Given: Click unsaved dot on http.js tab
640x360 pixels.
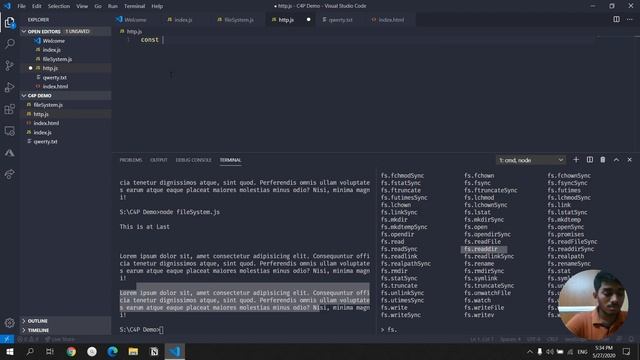Looking at the screenshot, I should (x=309, y=20).
